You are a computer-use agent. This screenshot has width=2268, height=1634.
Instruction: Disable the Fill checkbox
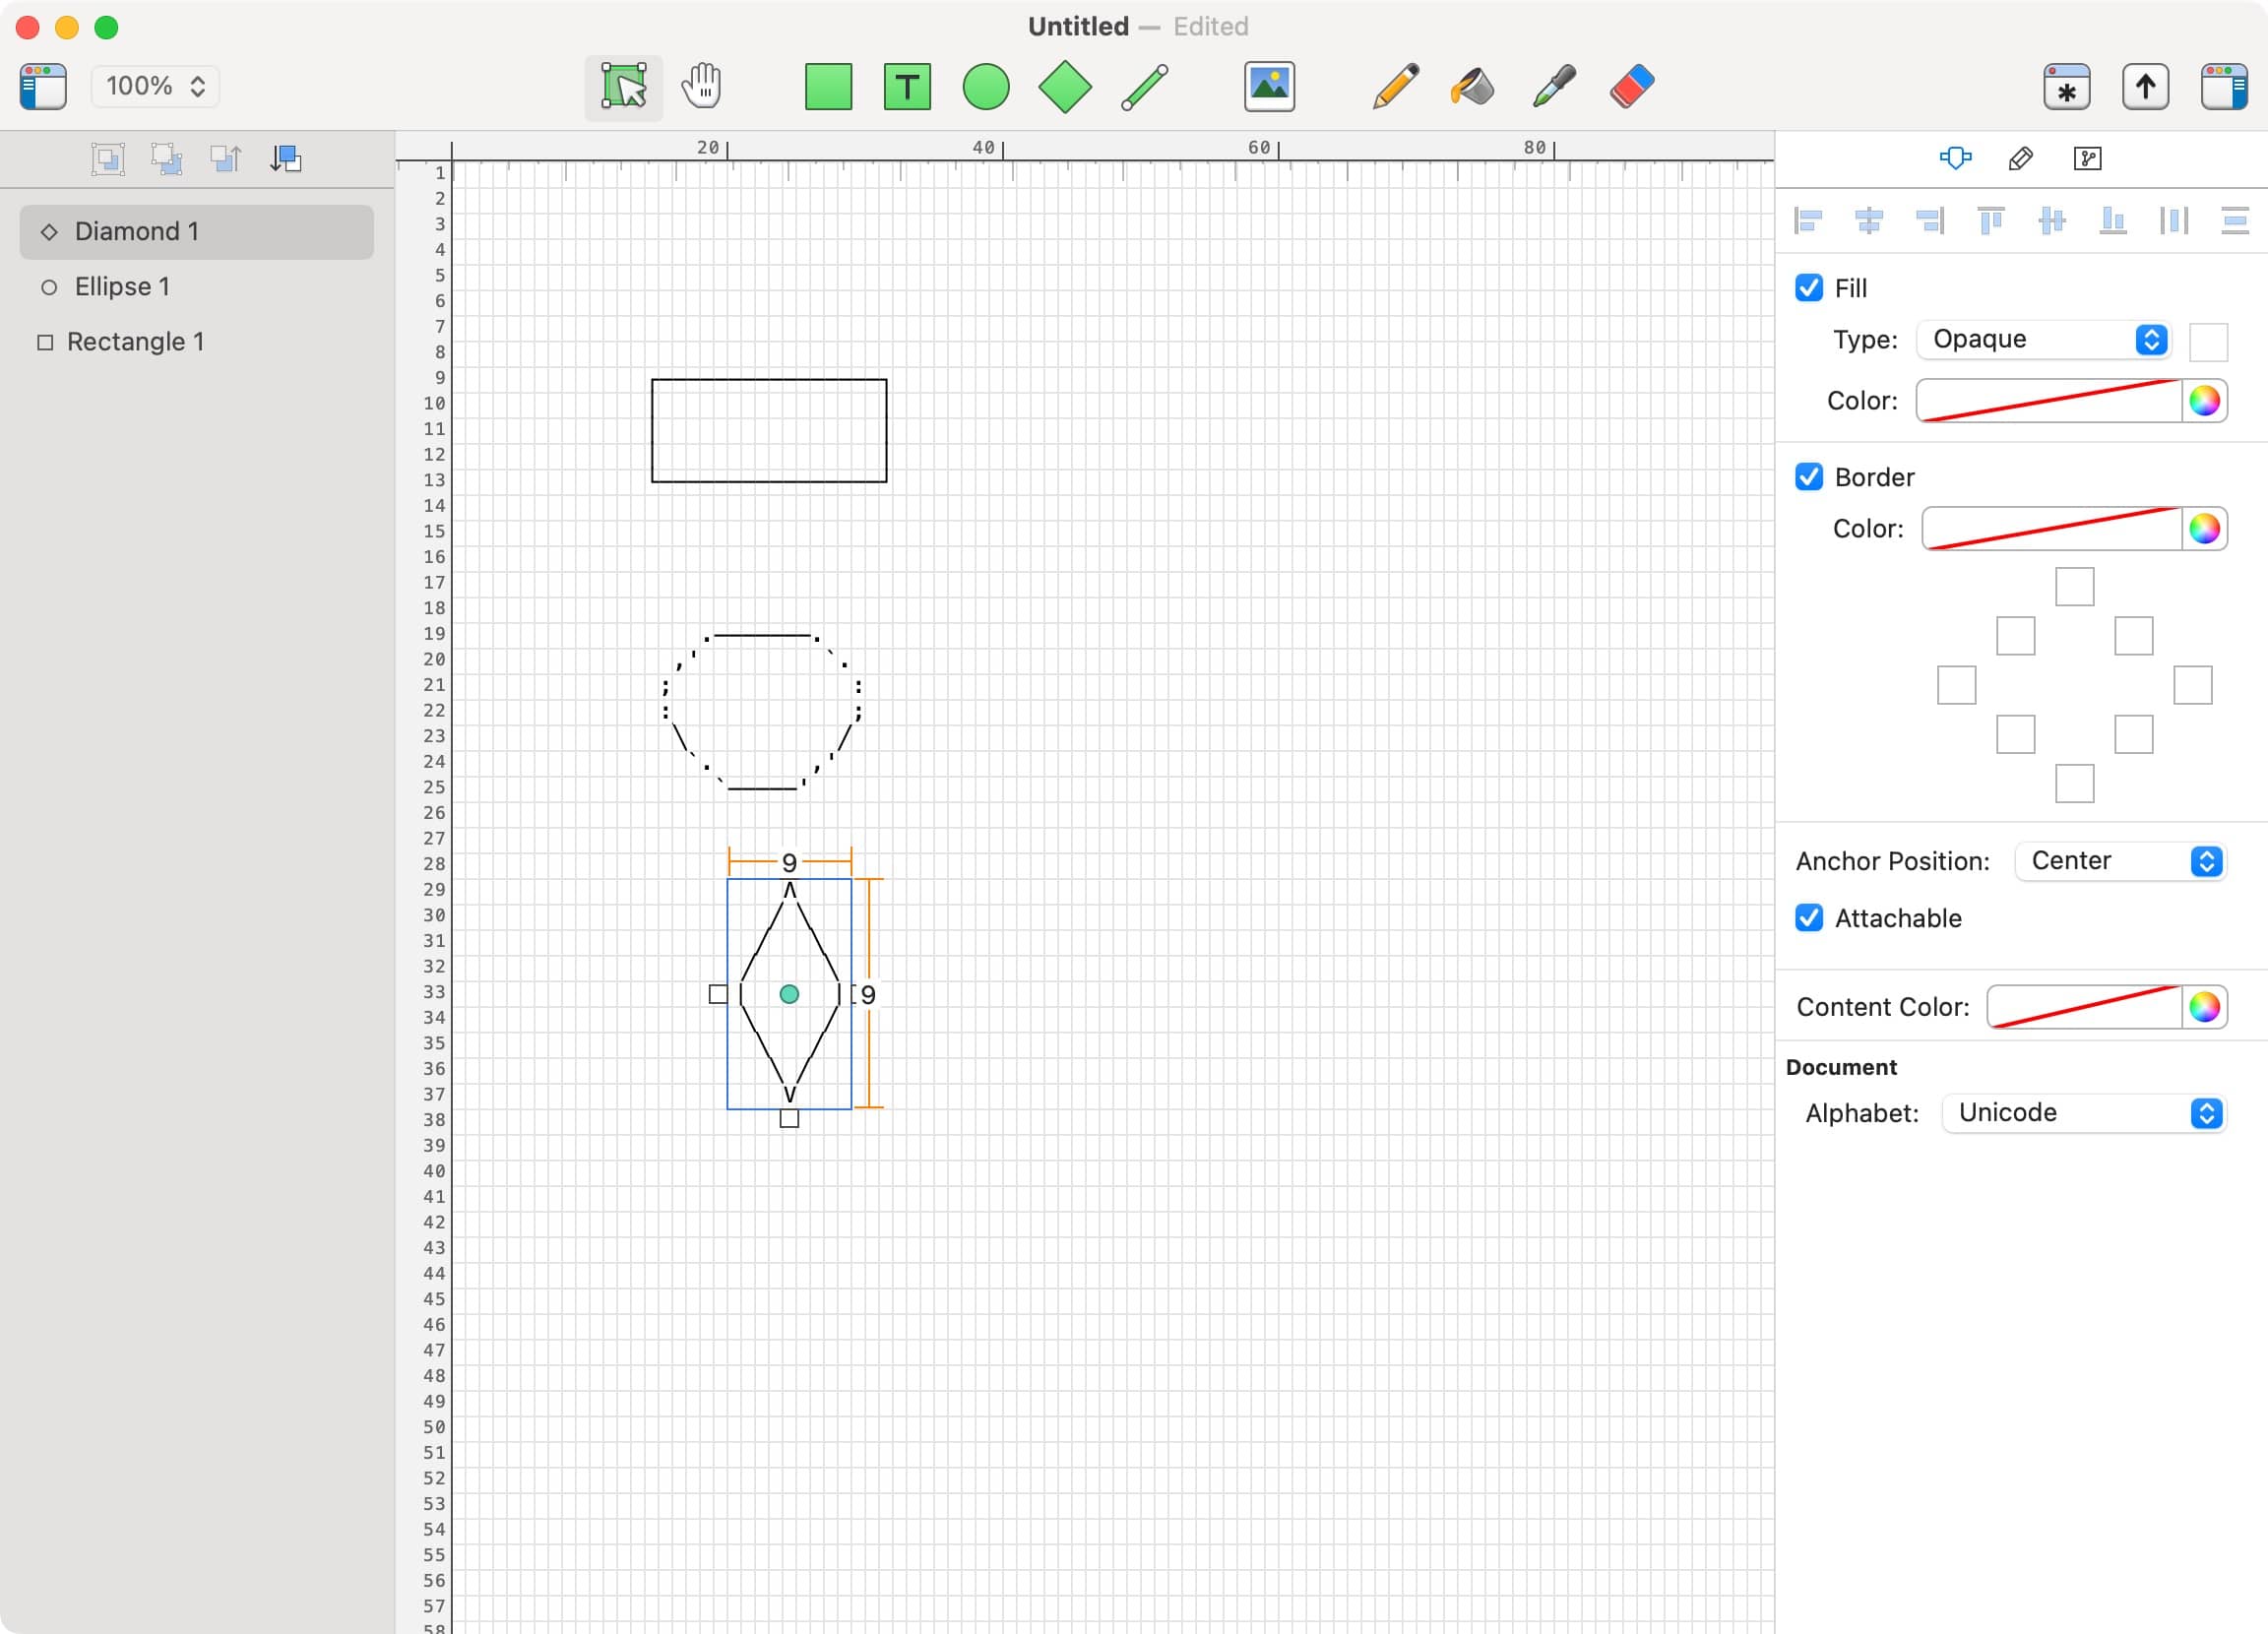click(1808, 288)
